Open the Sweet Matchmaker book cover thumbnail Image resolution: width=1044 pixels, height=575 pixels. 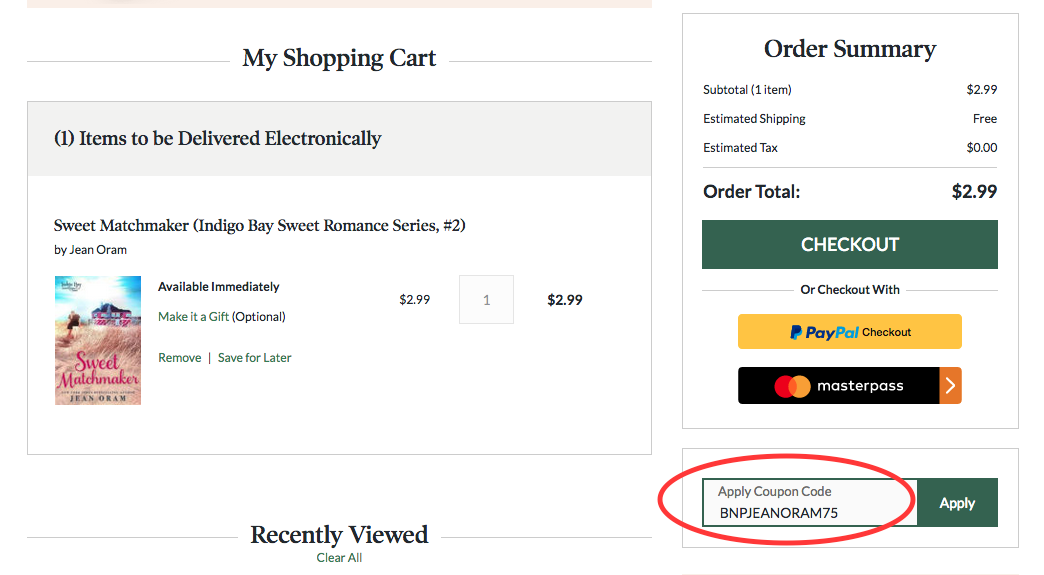pos(98,340)
